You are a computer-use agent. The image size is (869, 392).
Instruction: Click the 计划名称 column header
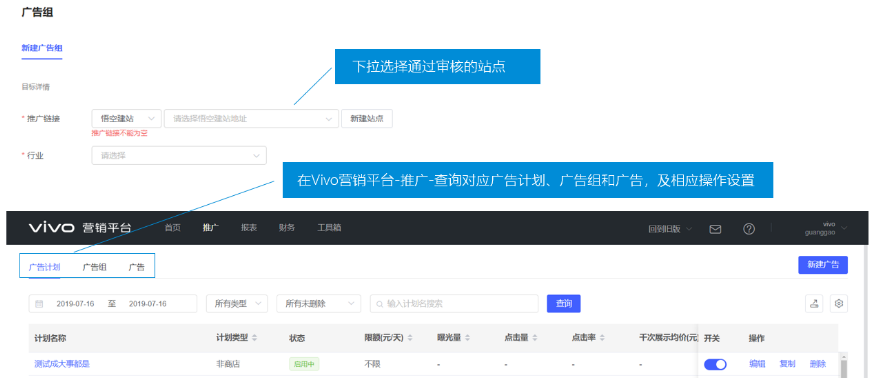50,338
